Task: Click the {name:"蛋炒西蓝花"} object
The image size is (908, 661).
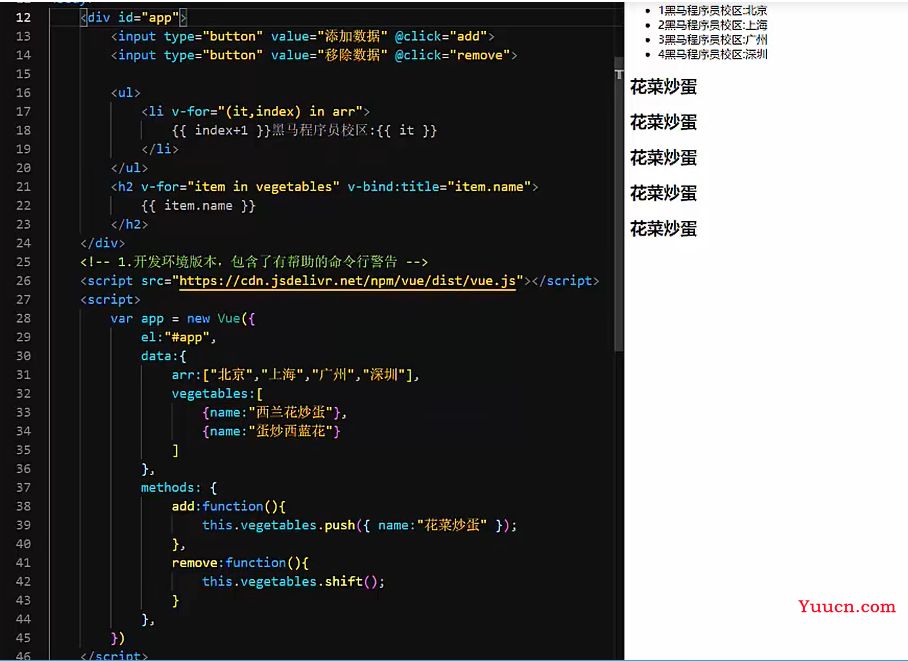Action: [x=271, y=431]
